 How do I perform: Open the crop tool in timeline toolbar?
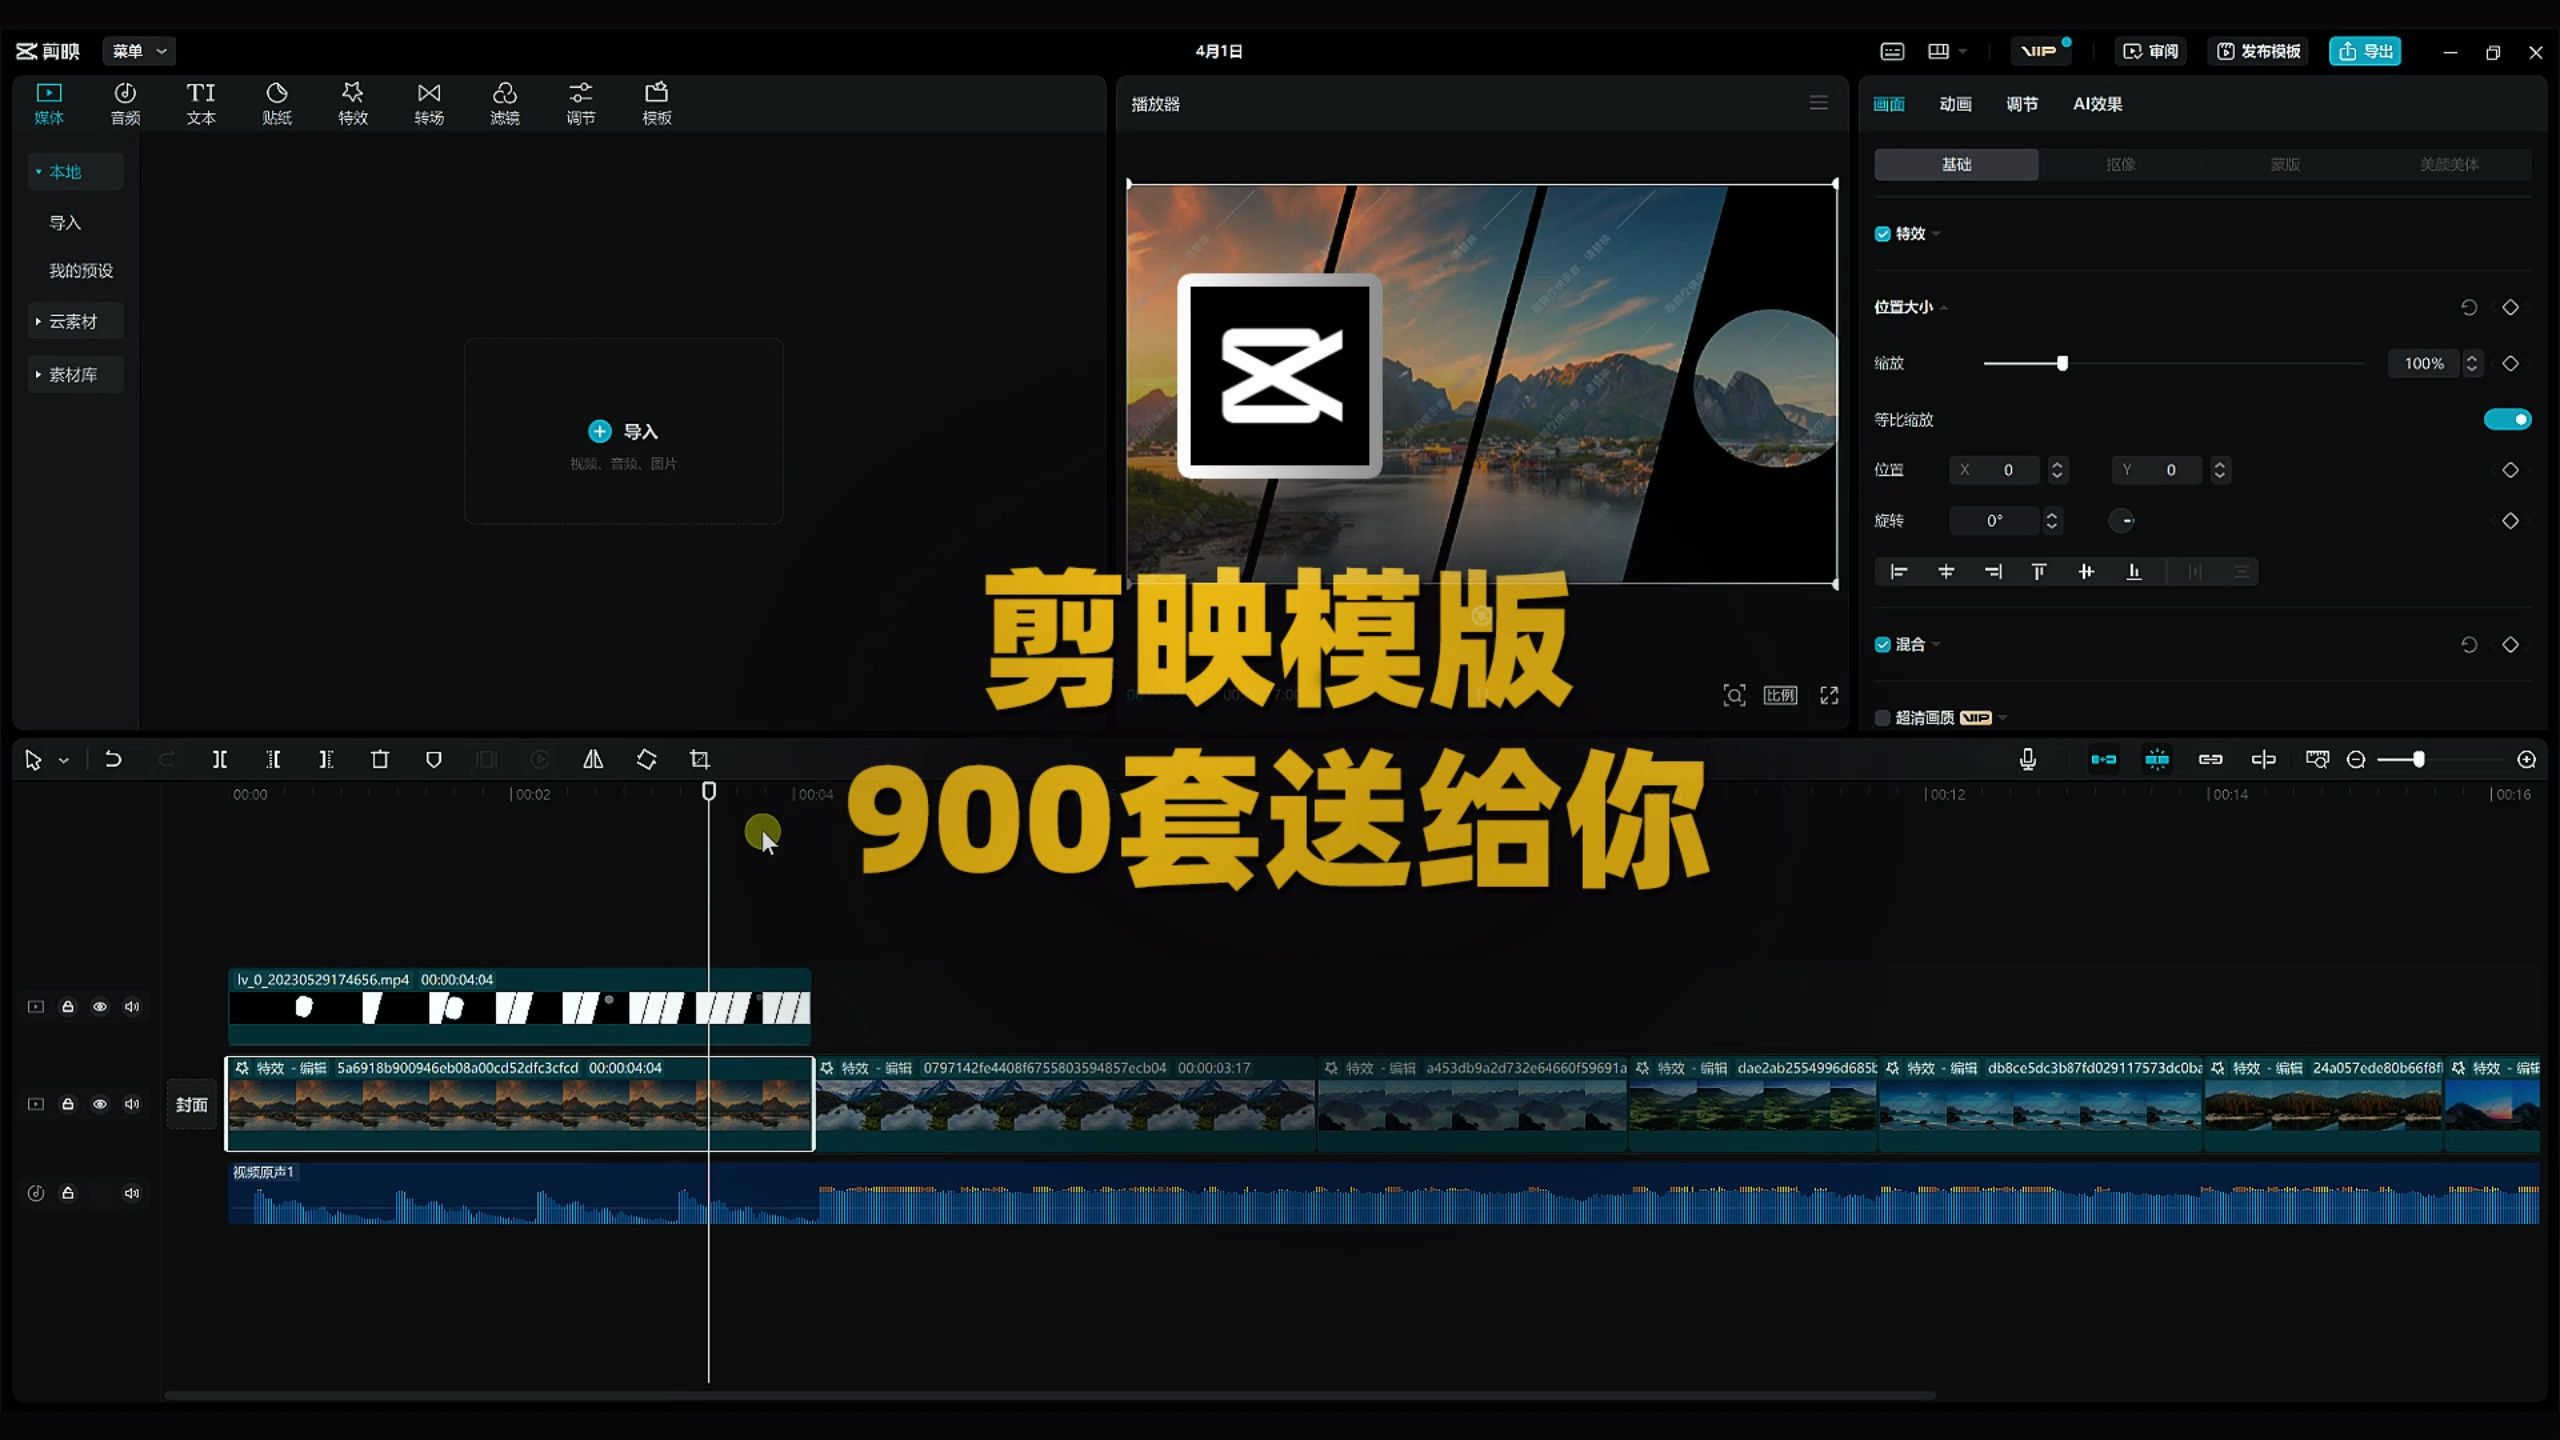click(x=700, y=760)
